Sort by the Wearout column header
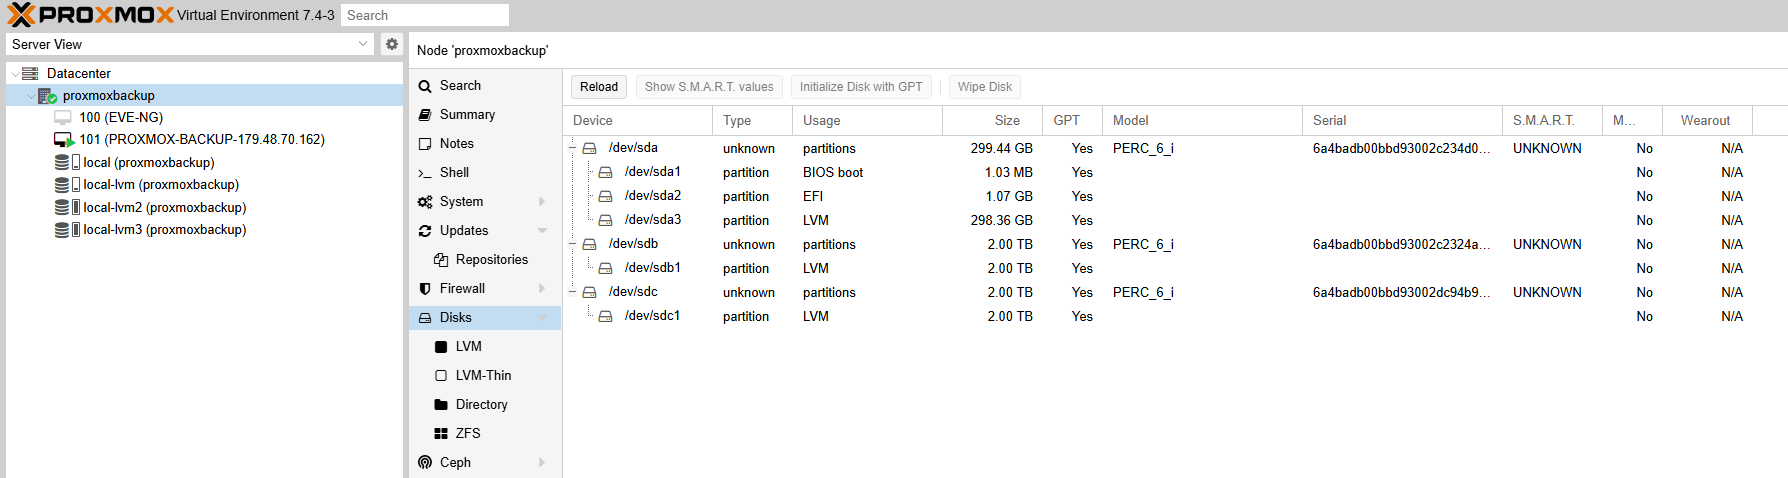The width and height of the screenshot is (1788, 478). [x=1707, y=120]
